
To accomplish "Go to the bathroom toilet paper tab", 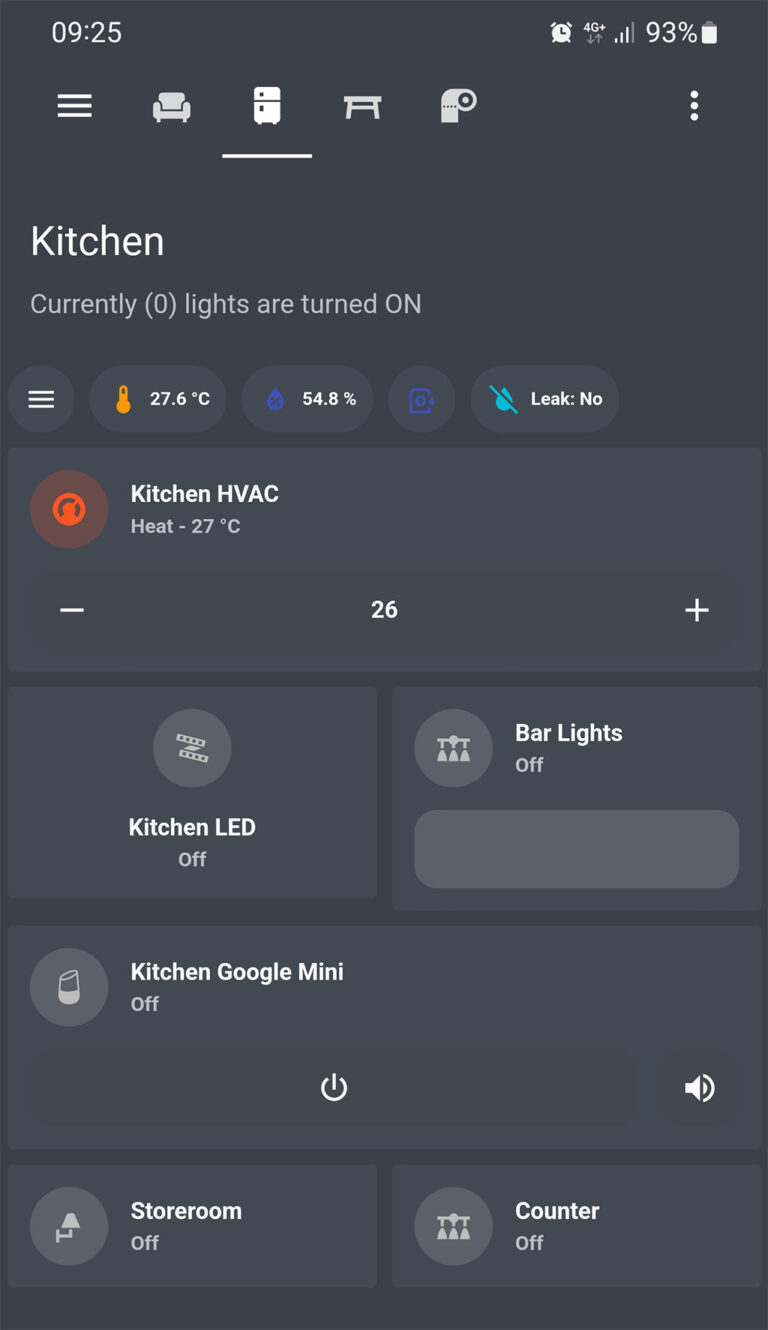I will [x=458, y=105].
